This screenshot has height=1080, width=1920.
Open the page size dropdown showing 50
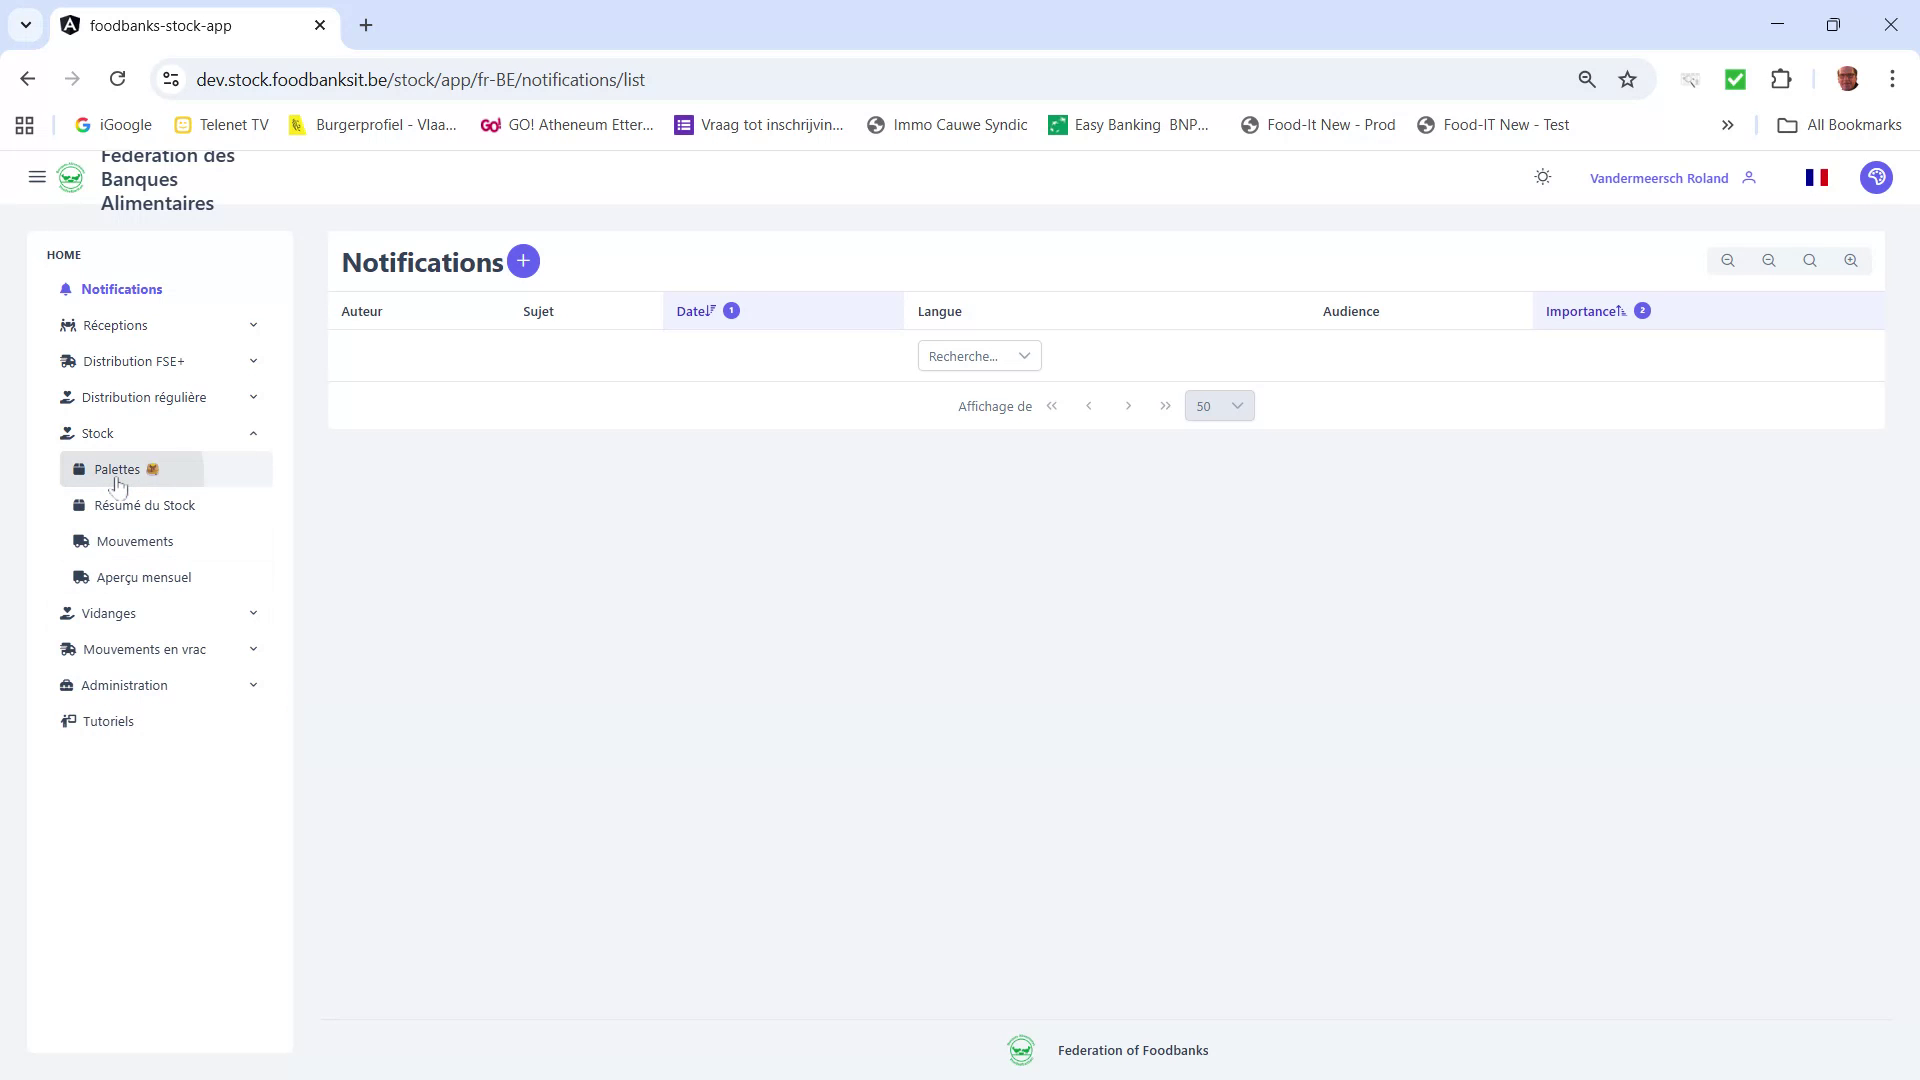(x=1219, y=406)
